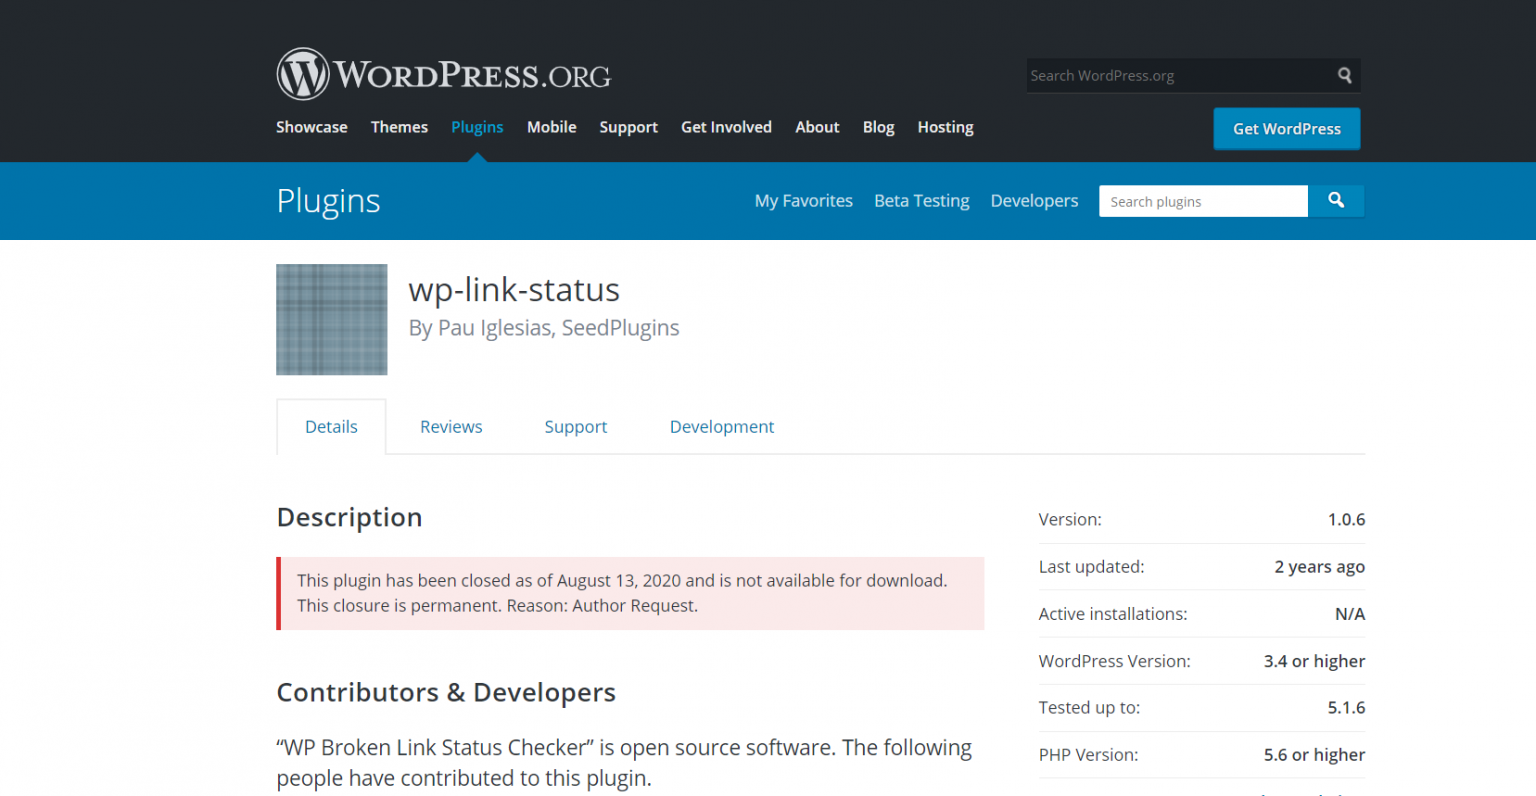Click the Hosting menu entry
1536x796 pixels.
point(945,127)
